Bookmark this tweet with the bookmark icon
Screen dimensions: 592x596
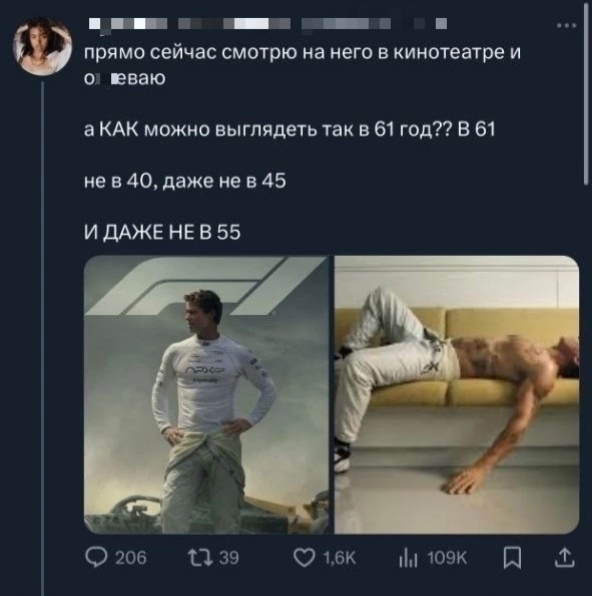tap(512, 558)
